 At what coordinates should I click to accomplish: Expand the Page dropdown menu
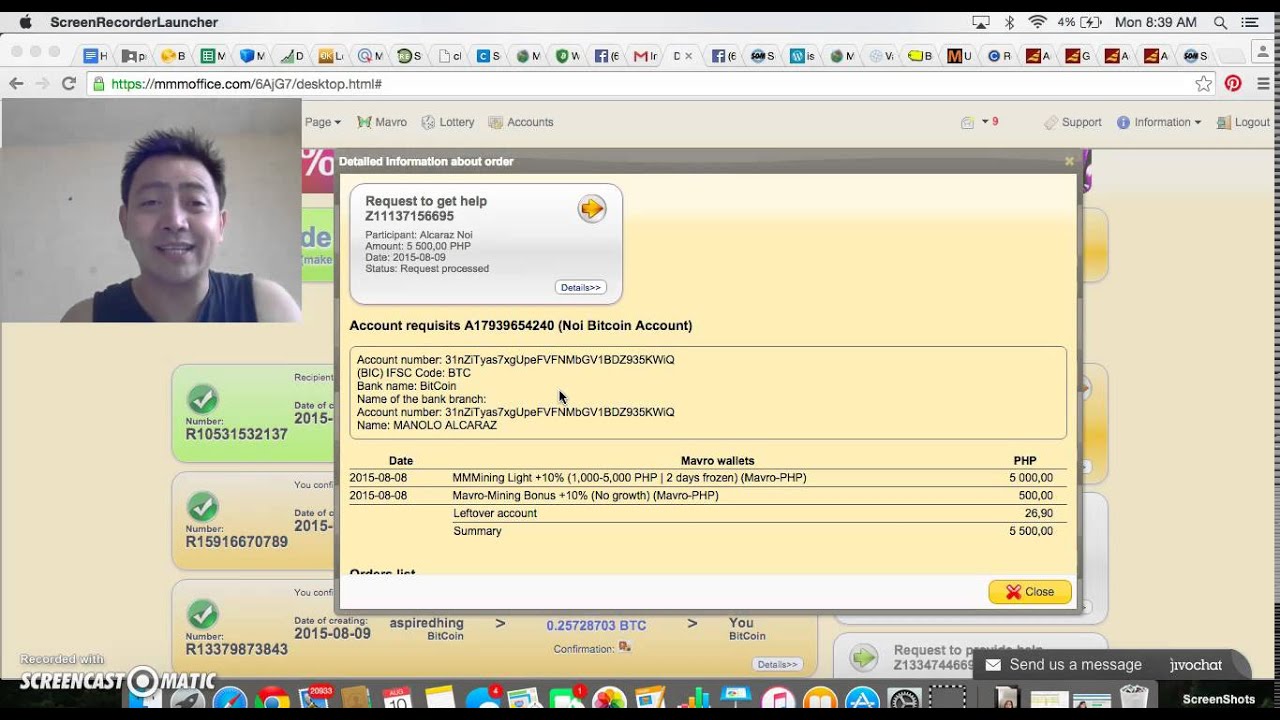tap(323, 122)
